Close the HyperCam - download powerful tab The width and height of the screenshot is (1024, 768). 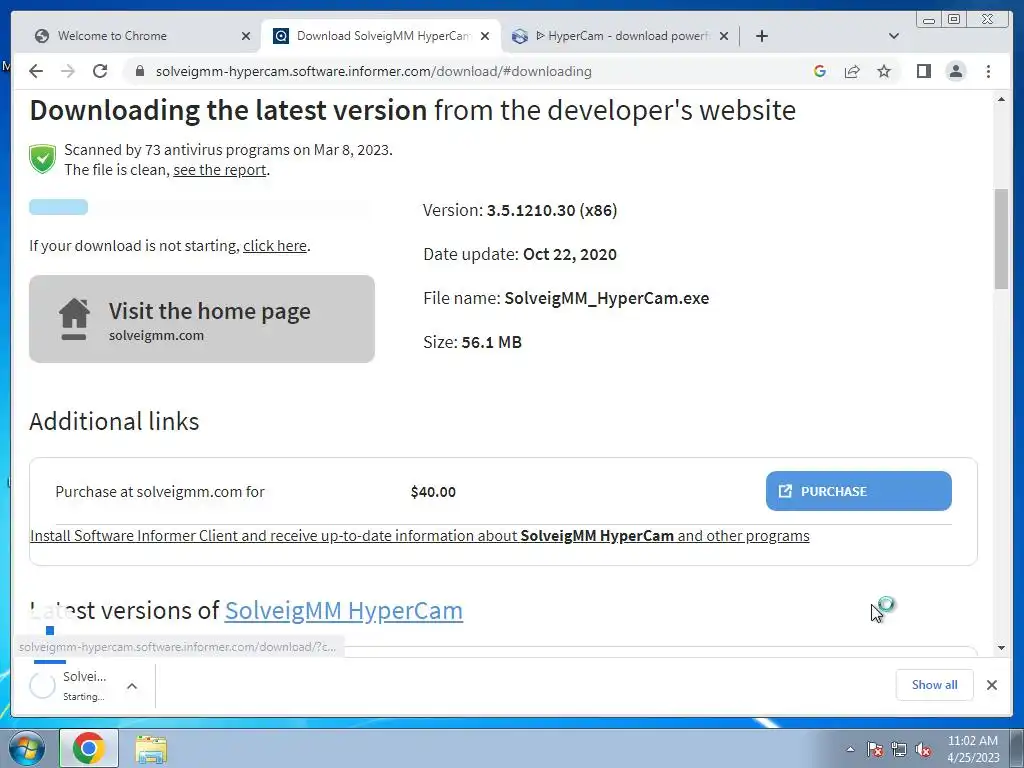[x=724, y=36]
